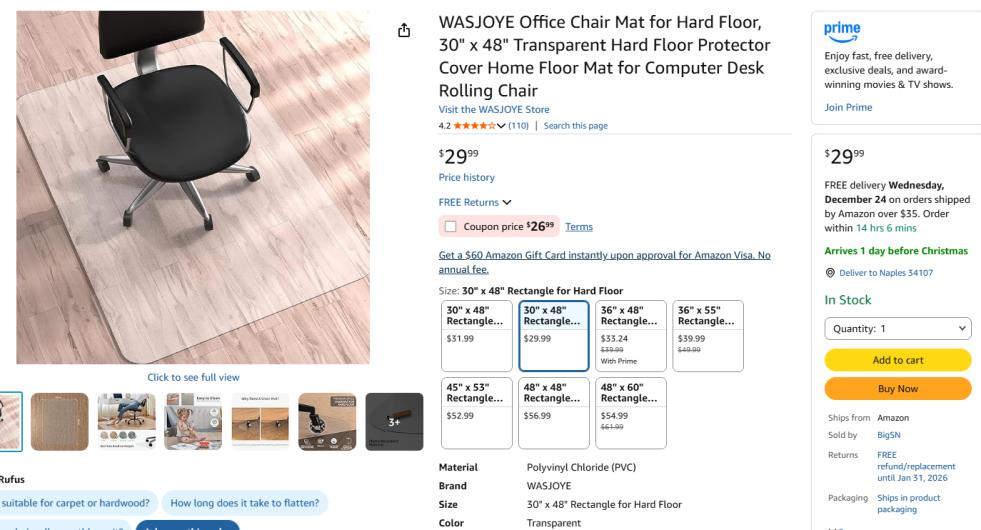This screenshot has width=981, height=530.
Task: Open the Quantity dropdown
Action: tap(897, 328)
